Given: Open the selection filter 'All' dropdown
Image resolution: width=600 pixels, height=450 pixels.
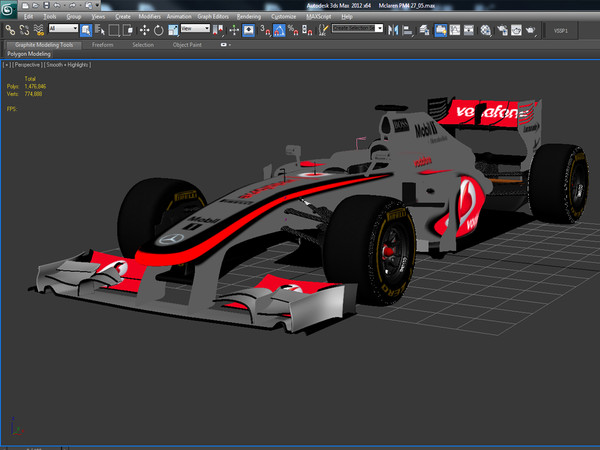Looking at the screenshot, I should click(x=63, y=28).
